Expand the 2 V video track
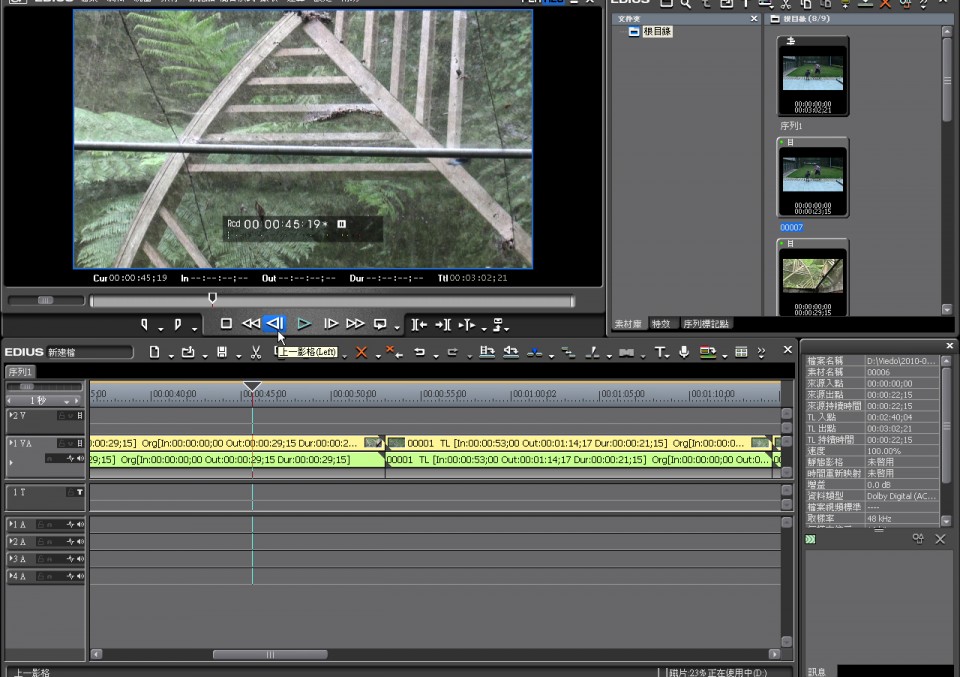 (x=12, y=415)
